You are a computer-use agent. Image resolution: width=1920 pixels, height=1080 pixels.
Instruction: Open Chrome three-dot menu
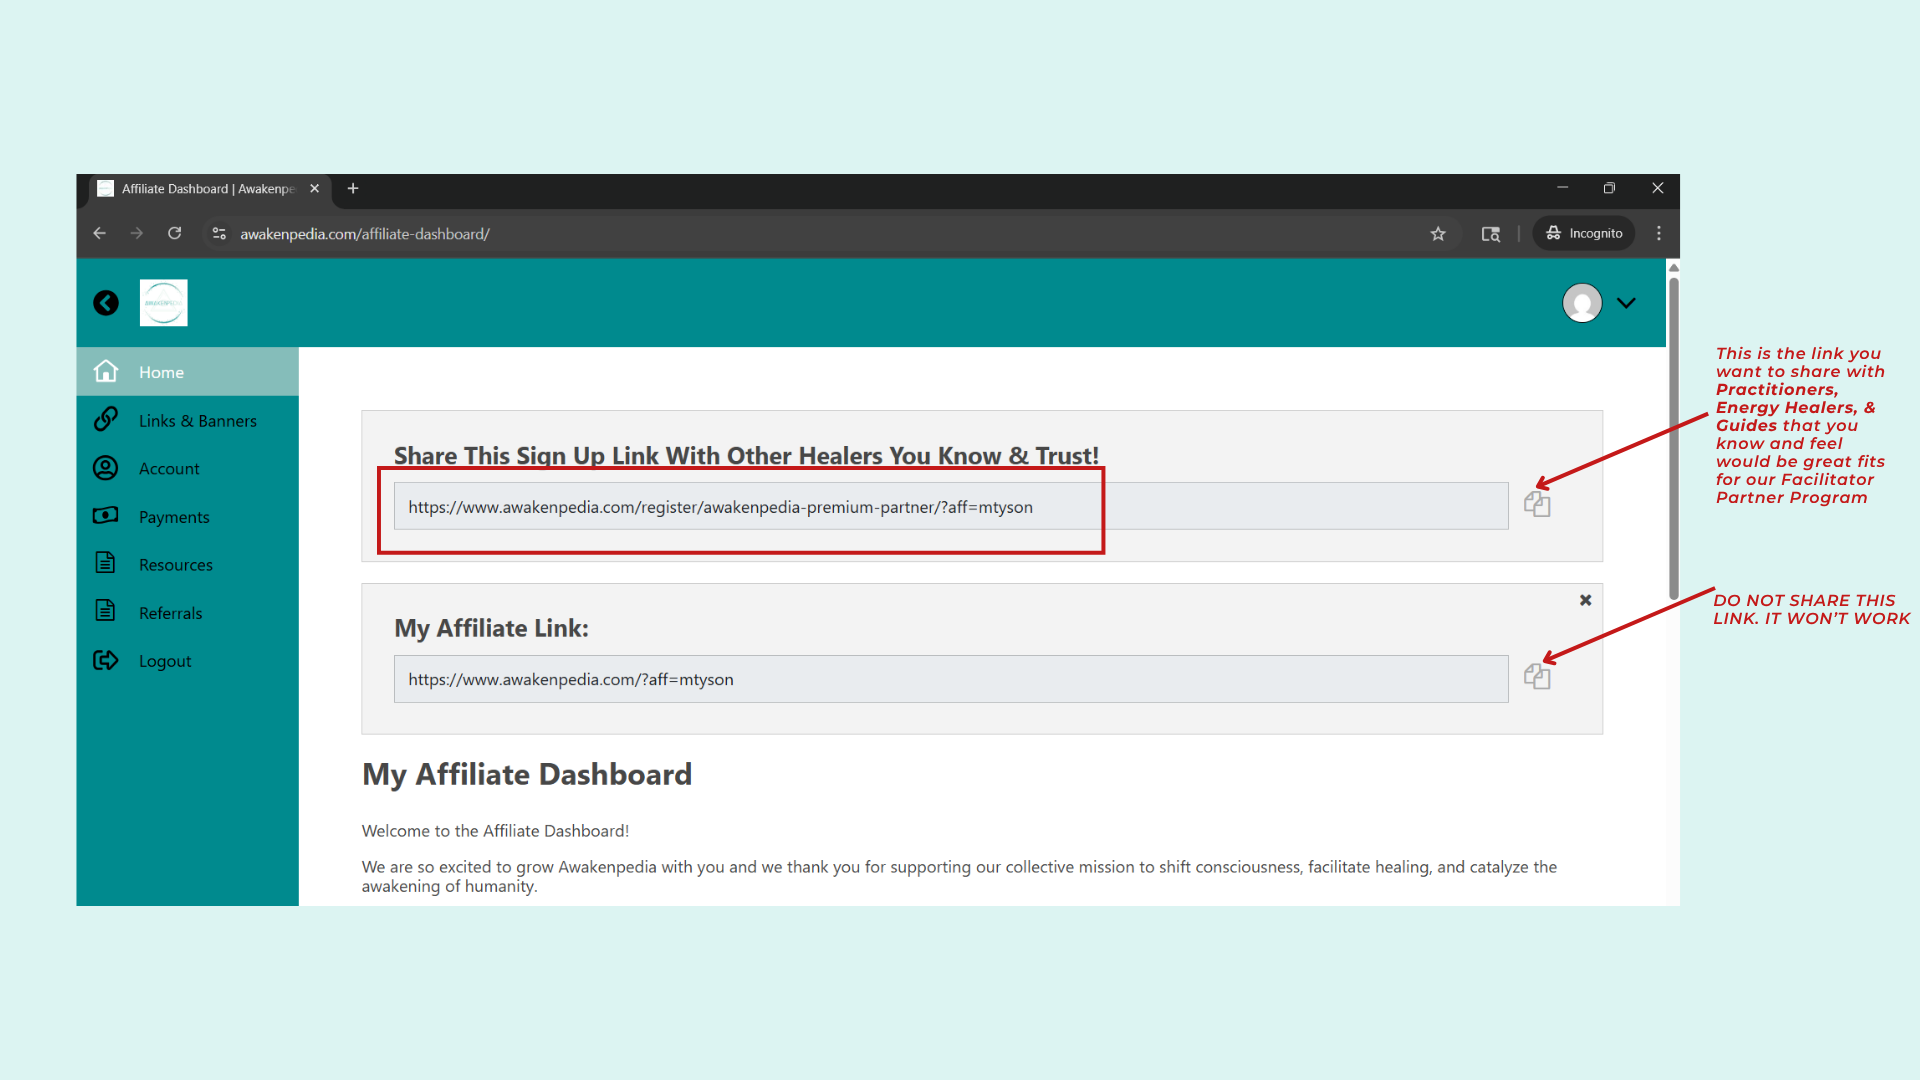coord(1659,234)
